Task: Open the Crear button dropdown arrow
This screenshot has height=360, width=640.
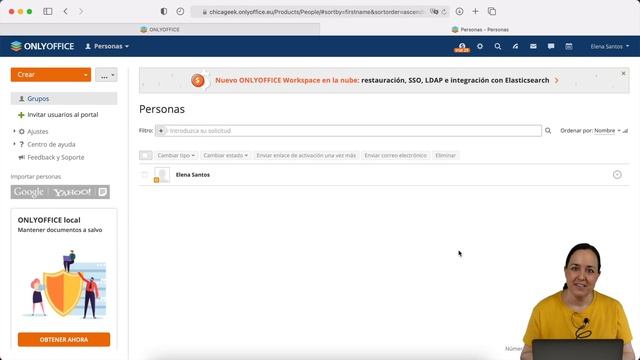Action: [85, 75]
